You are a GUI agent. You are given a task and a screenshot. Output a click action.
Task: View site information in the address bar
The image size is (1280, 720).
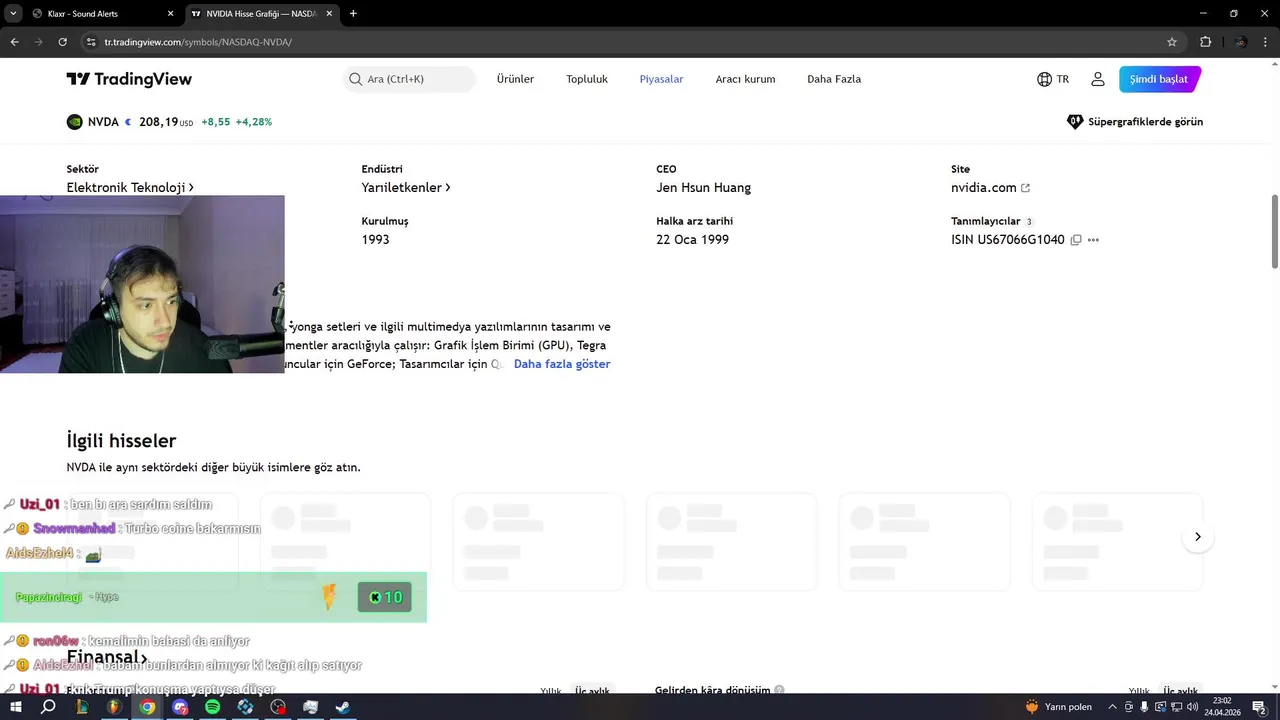(91, 42)
